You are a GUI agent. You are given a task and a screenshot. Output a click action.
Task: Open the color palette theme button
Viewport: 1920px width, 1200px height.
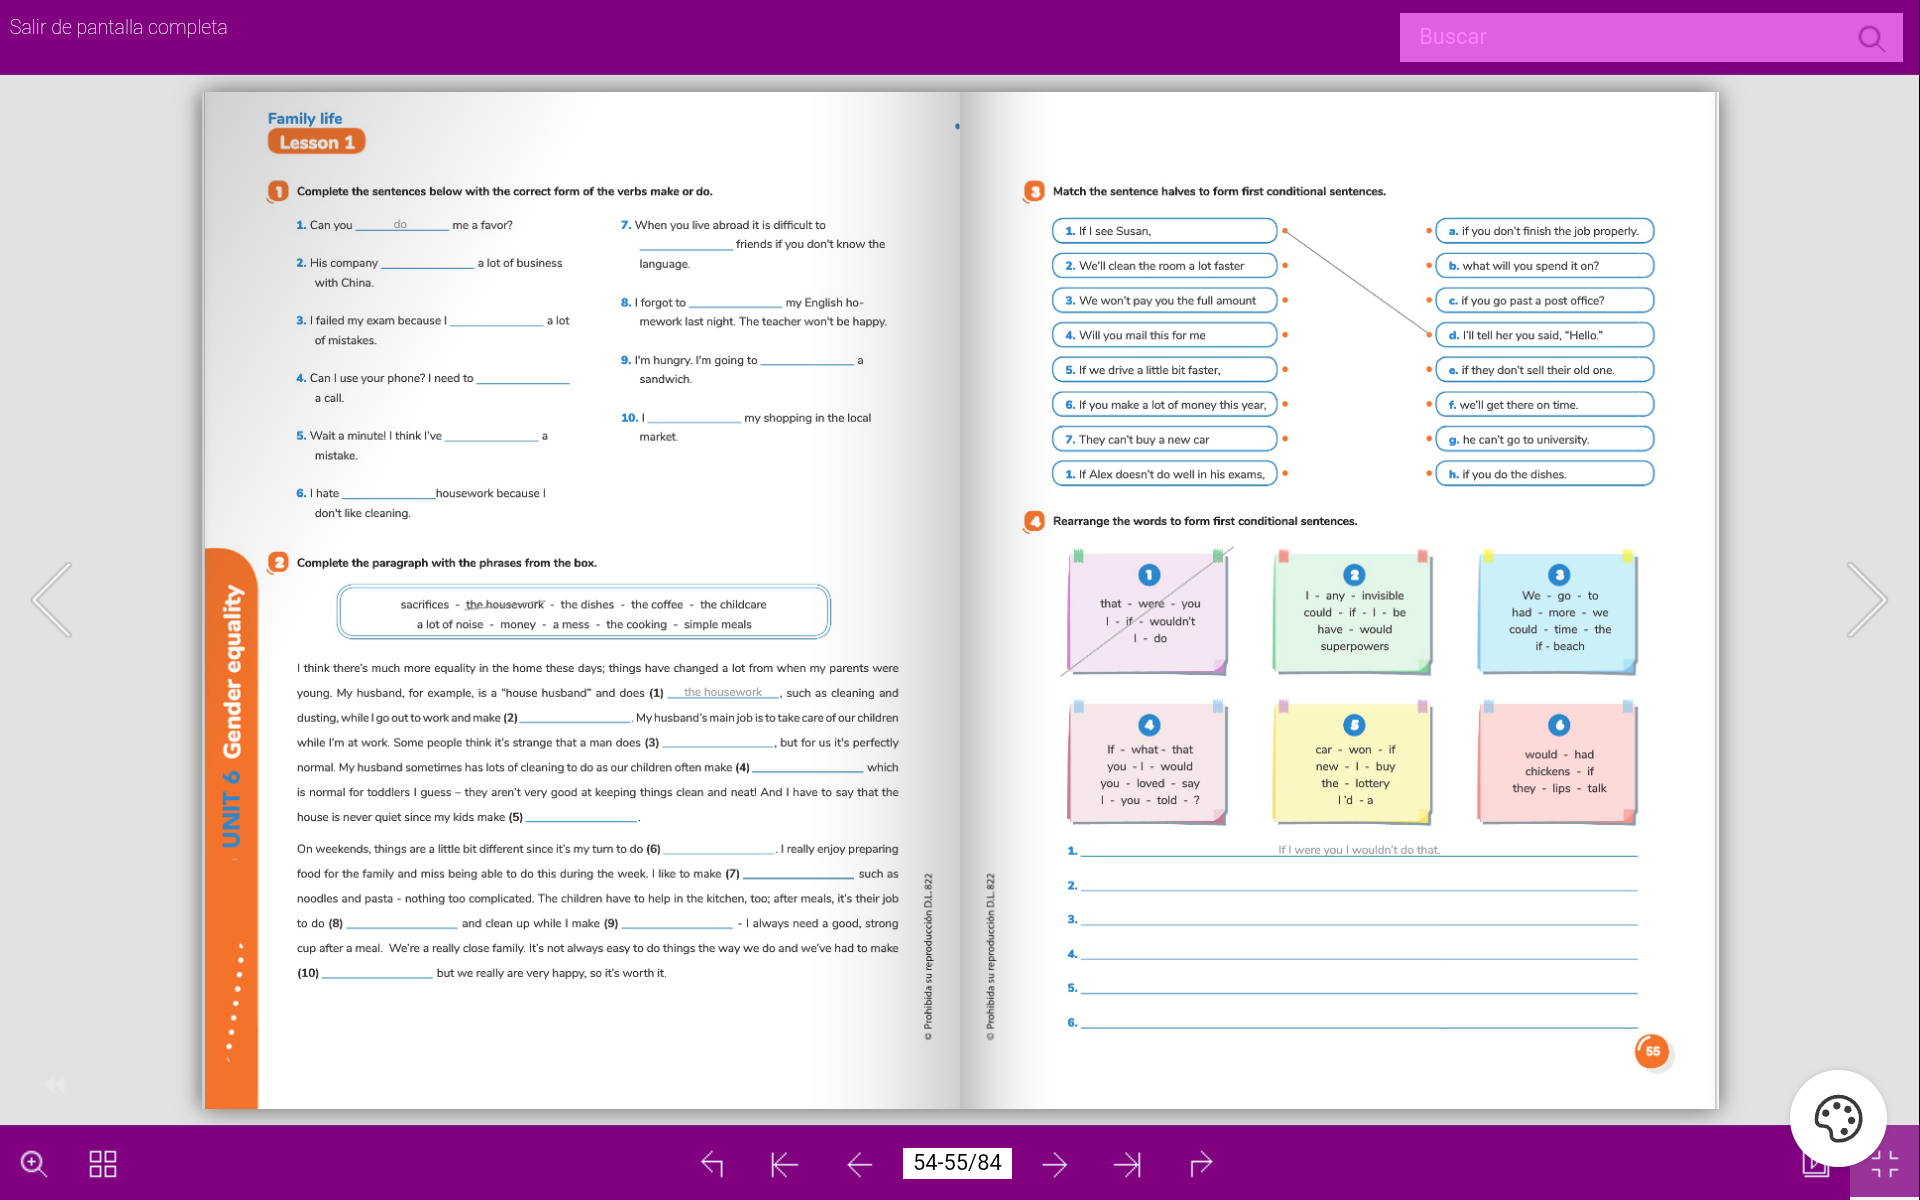[1837, 1118]
